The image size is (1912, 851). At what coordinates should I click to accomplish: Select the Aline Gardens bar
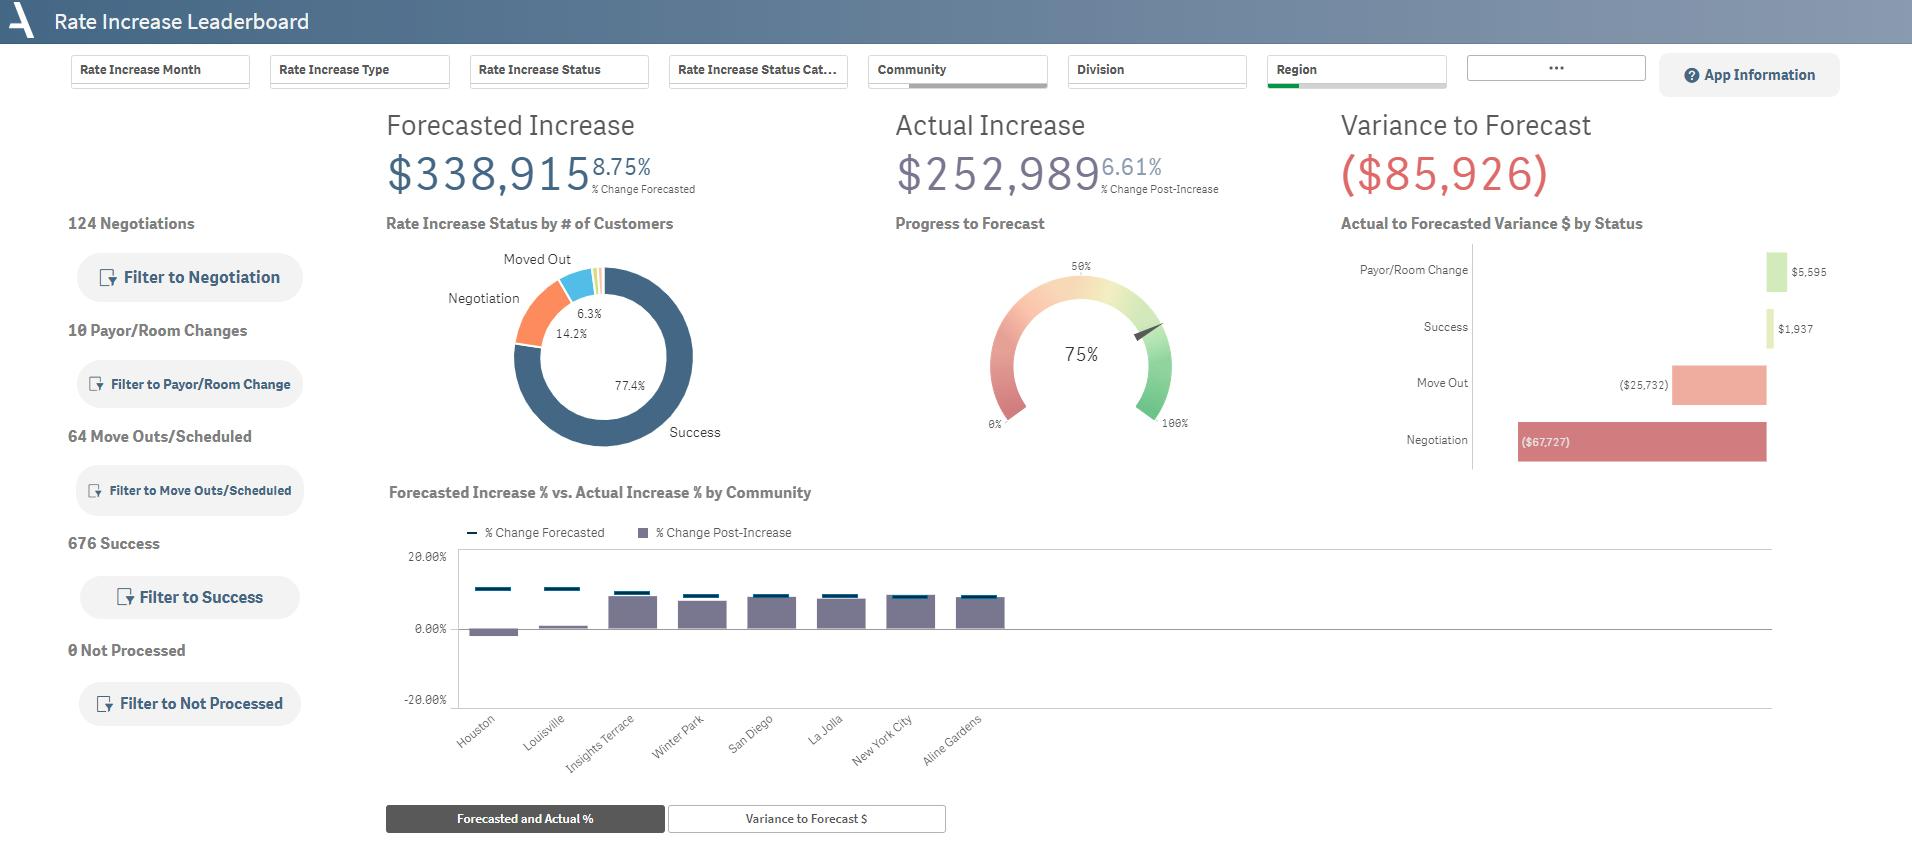point(980,613)
